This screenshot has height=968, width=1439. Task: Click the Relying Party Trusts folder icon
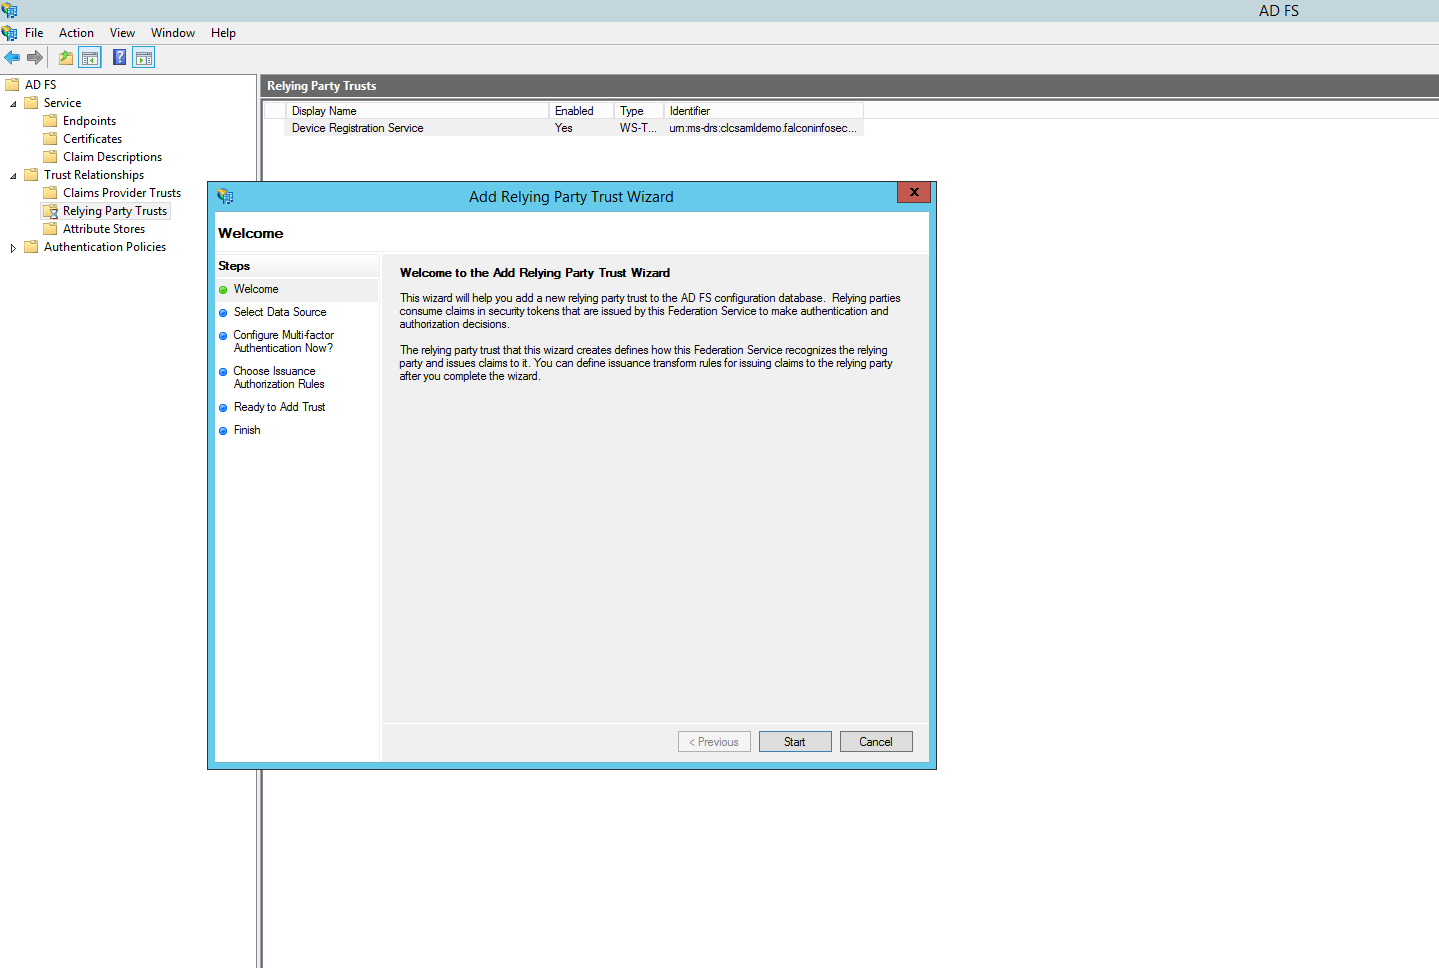coord(50,211)
